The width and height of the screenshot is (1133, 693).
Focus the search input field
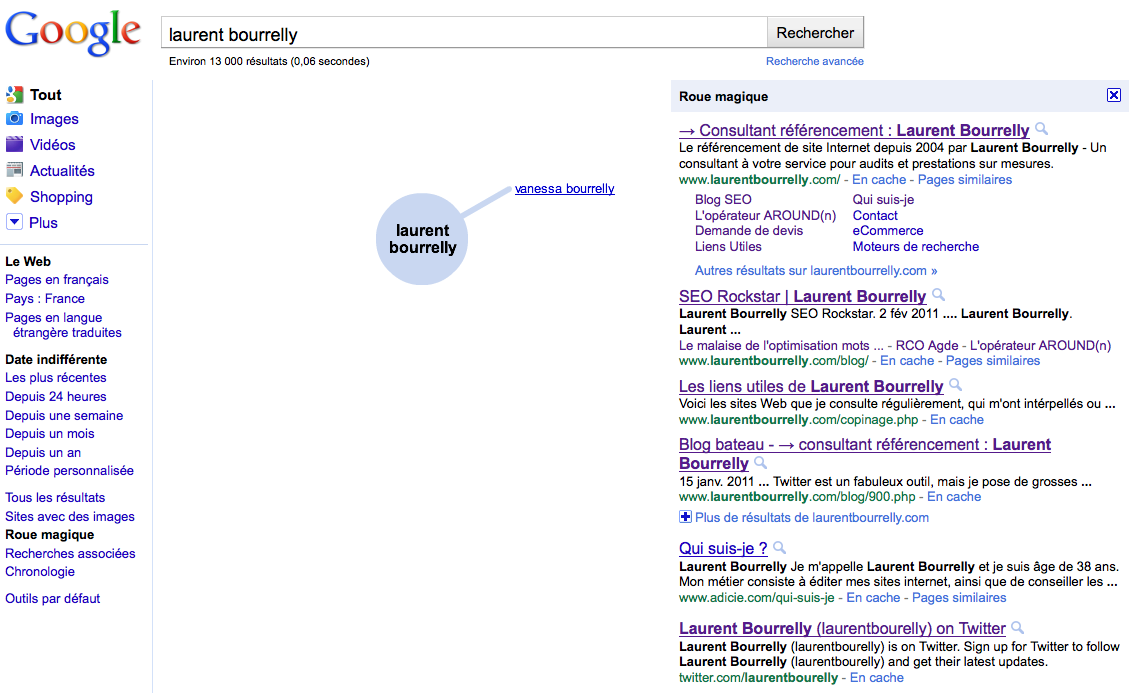pos(464,33)
